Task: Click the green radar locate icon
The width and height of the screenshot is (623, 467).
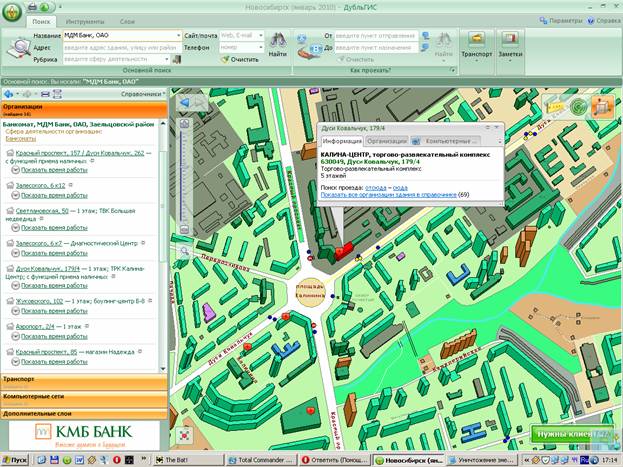Action: click(577, 104)
